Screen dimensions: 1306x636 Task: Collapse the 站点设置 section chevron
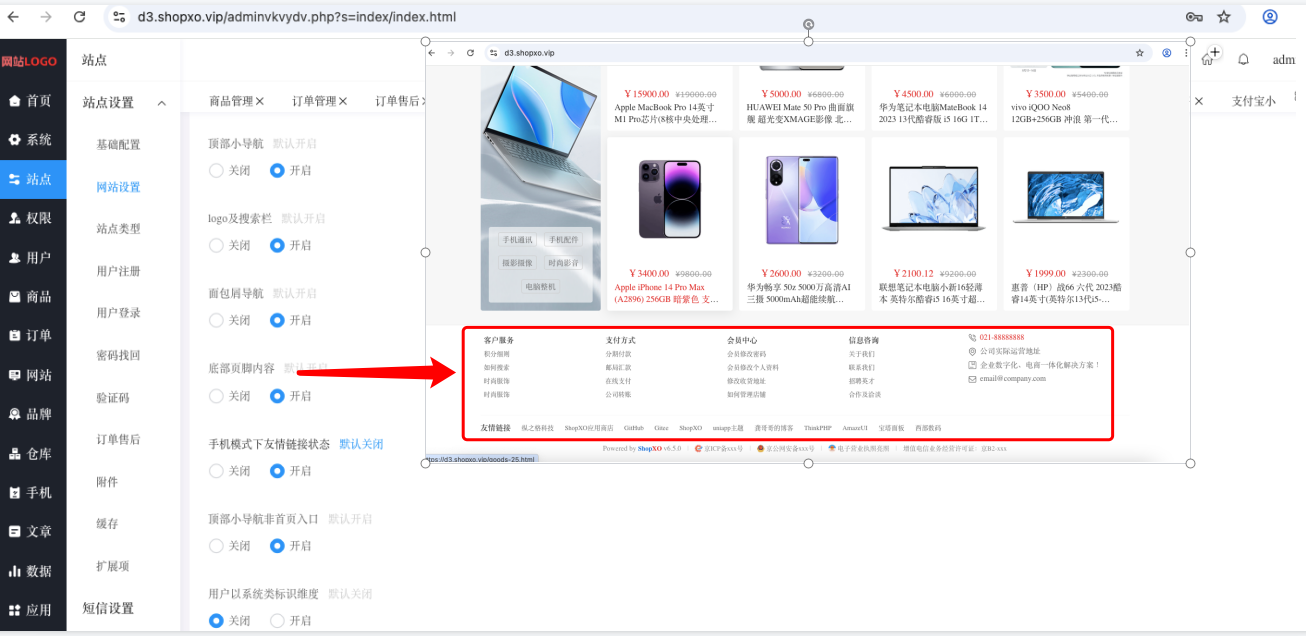161,103
